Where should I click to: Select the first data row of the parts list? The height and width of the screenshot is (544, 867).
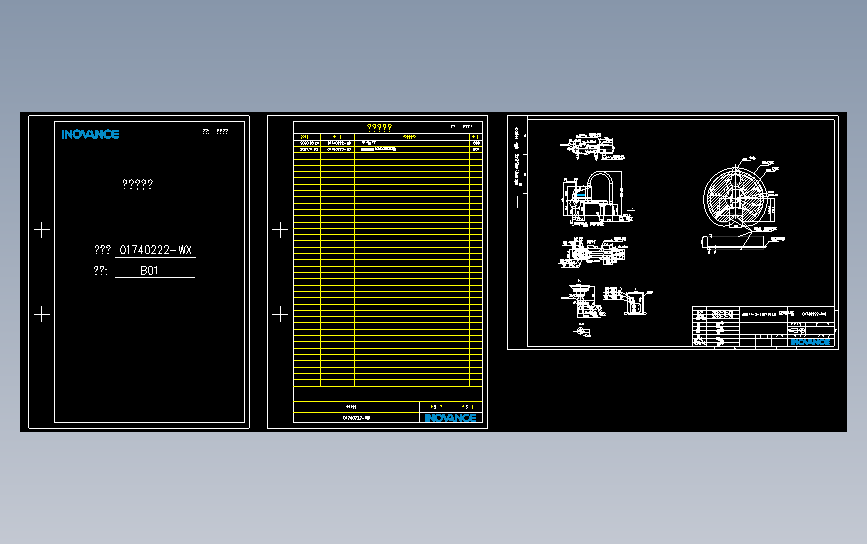388,143
